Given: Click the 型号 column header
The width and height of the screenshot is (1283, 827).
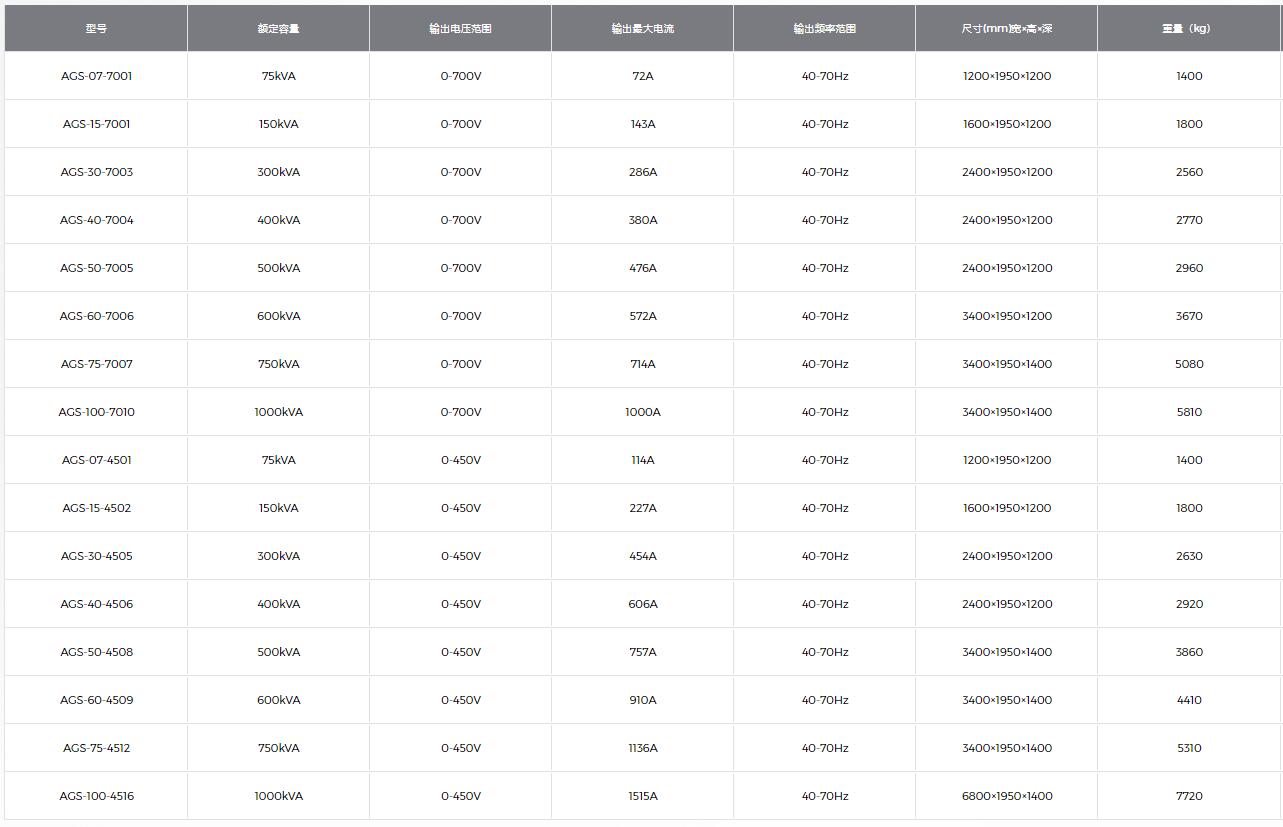Looking at the screenshot, I should point(96,28).
